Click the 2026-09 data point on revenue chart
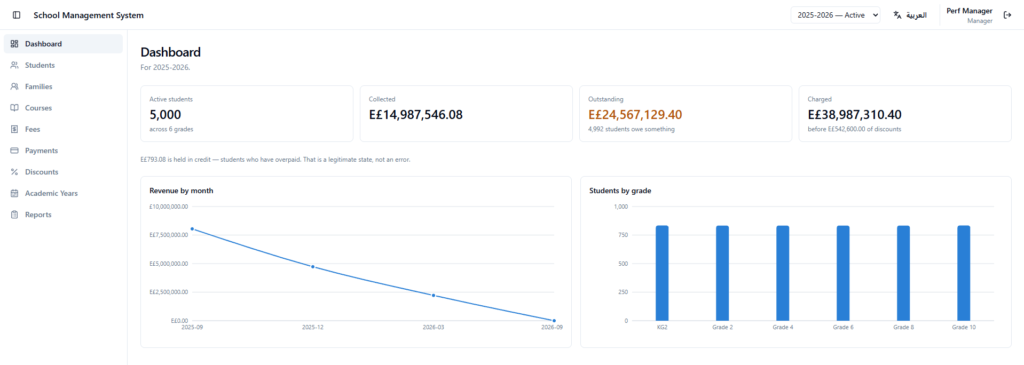1024x365 pixels. pos(554,321)
